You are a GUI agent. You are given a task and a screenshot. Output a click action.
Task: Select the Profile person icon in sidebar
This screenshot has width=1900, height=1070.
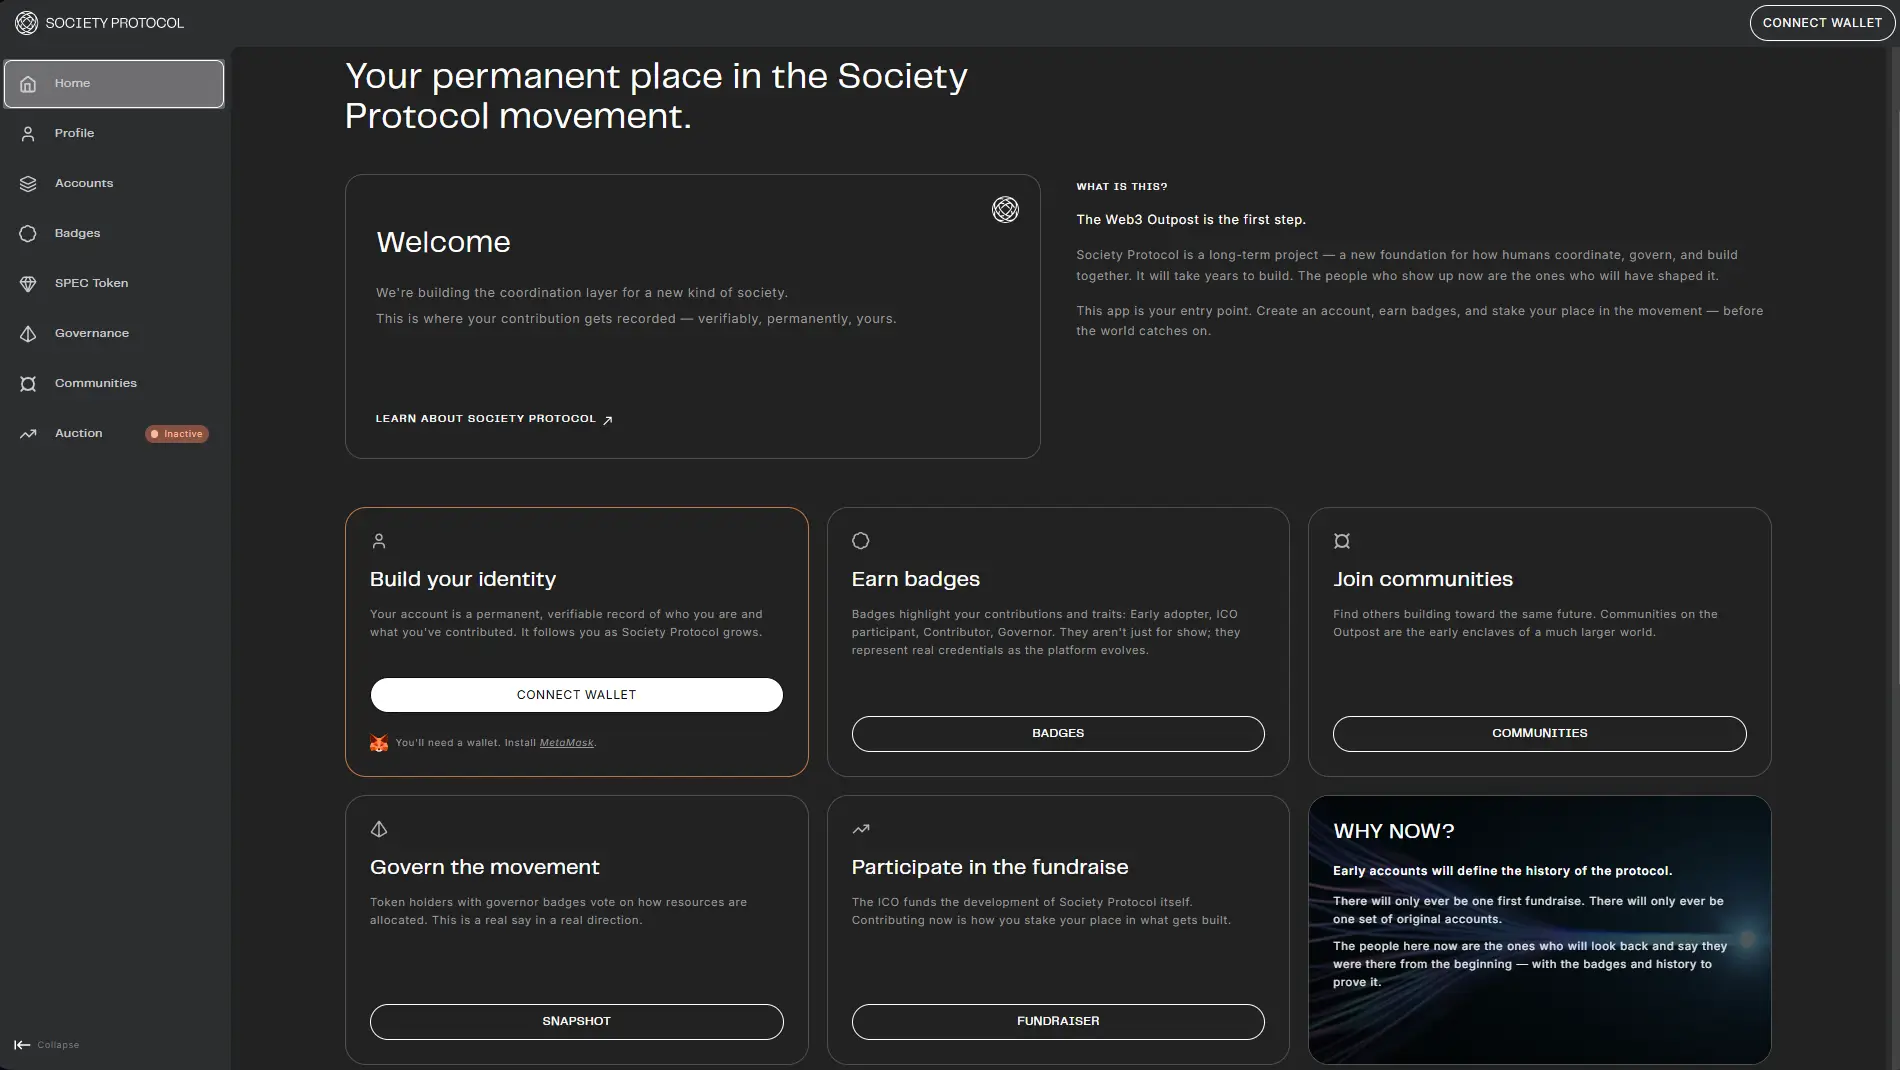point(28,134)
